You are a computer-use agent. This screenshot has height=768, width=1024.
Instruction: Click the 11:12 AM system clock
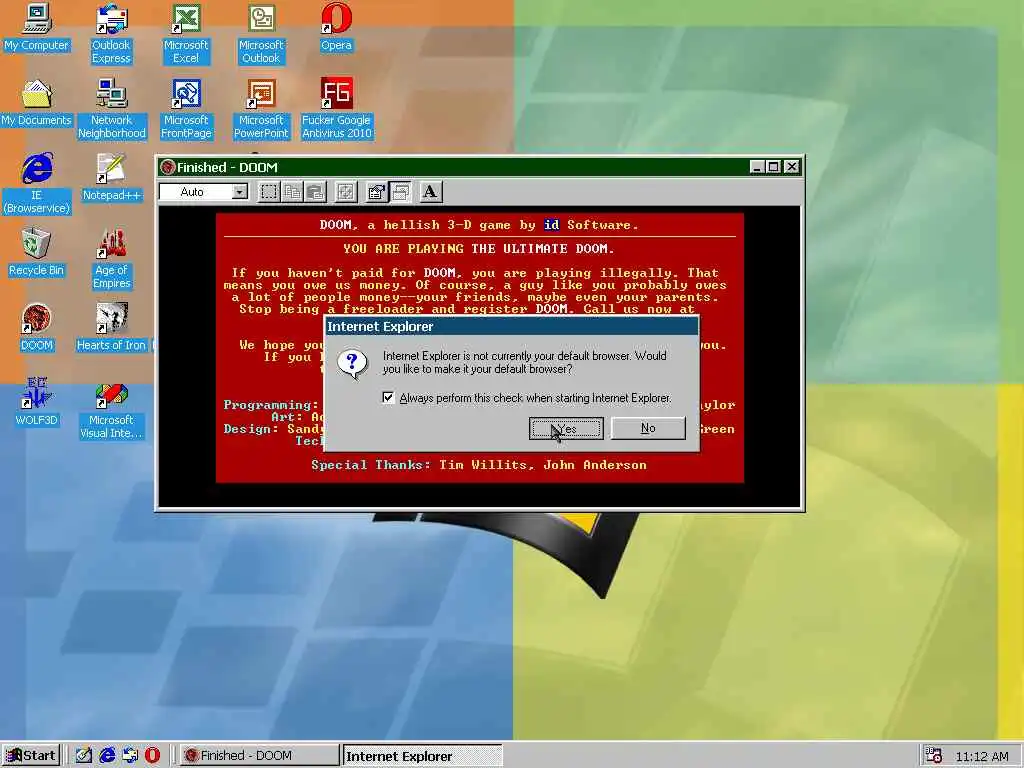tap(982, 756)
